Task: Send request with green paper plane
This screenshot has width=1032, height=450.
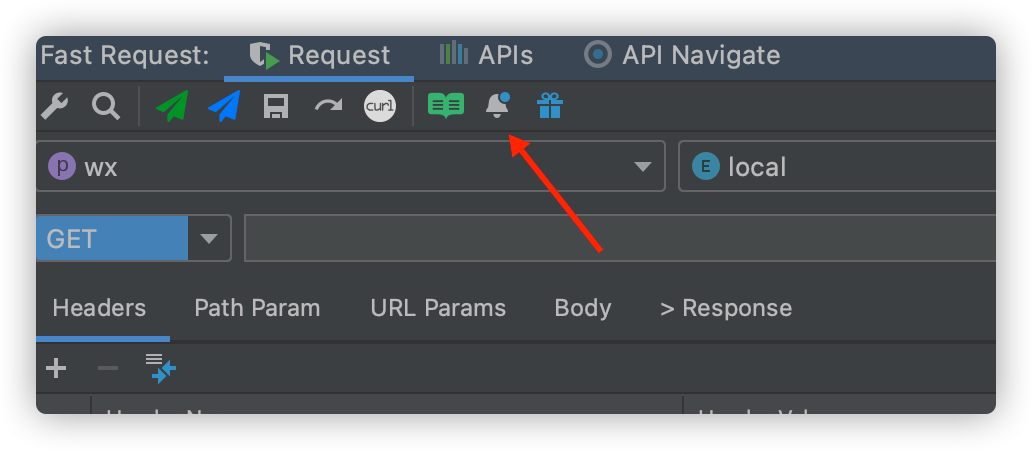Action: pyautogui.click(x=172, y=106)
